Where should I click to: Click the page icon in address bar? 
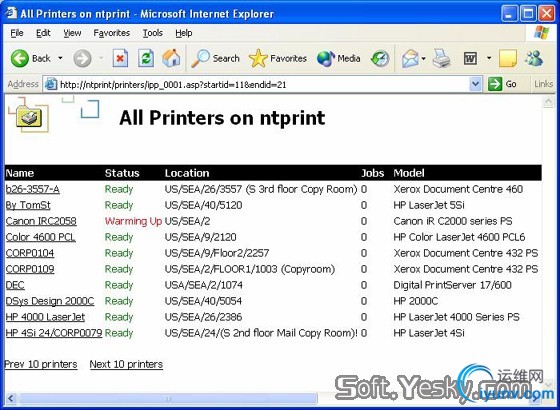tap(51, 84)
